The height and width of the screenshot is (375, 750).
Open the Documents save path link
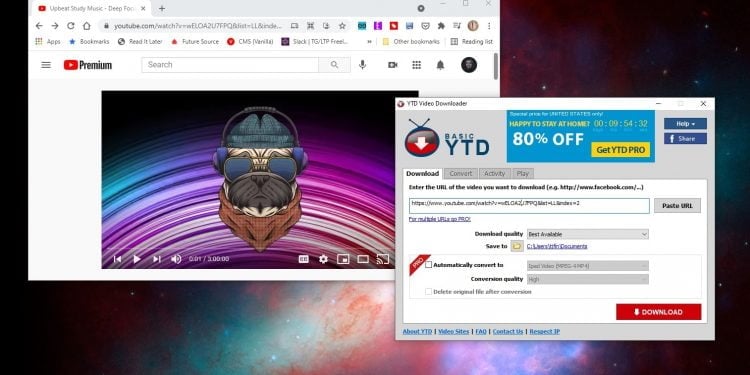(x=557, y=246)
